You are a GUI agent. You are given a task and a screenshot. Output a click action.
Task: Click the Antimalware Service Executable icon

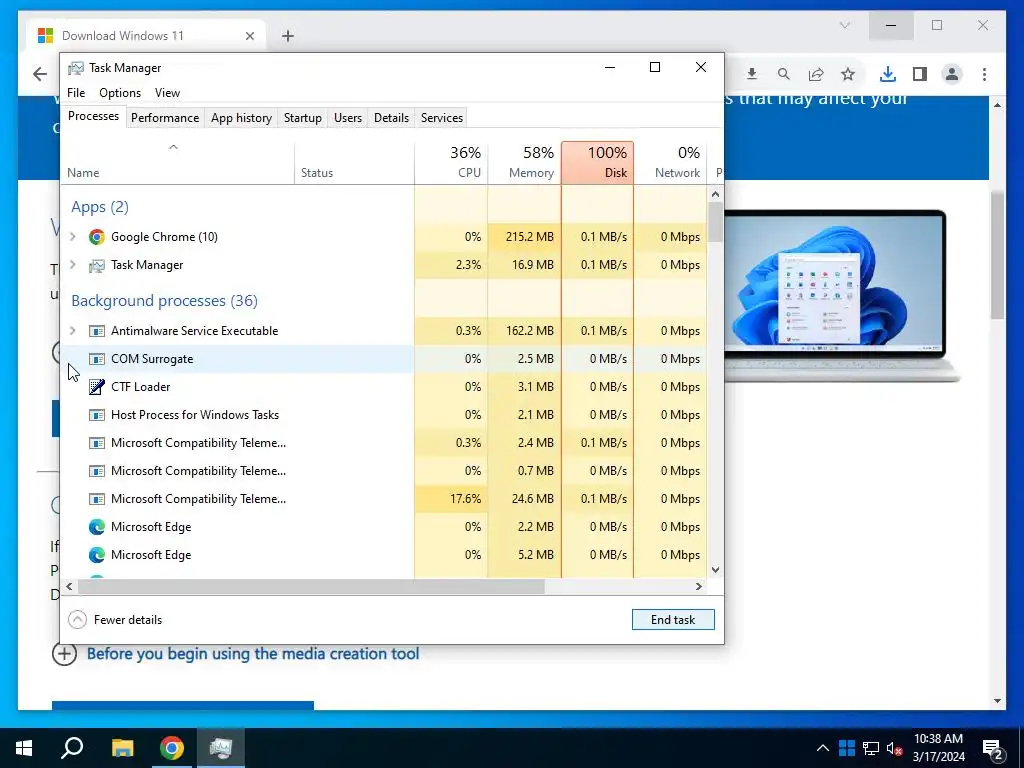click(x=97, y=331)
